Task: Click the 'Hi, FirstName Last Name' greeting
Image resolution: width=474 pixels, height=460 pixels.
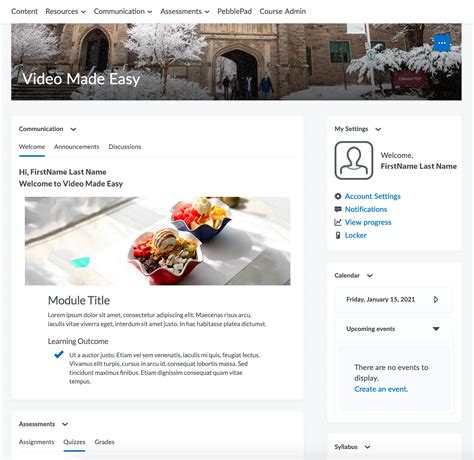Action: (63, 172)
